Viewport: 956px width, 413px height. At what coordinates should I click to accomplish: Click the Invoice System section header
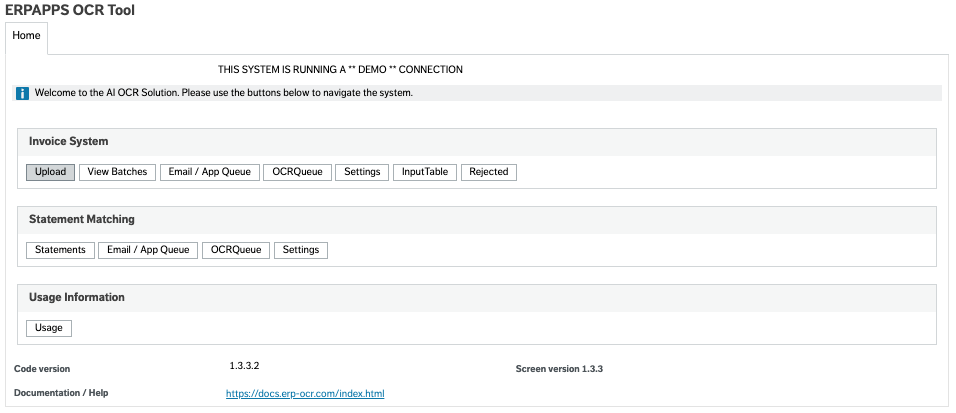(x=477, y=142)
